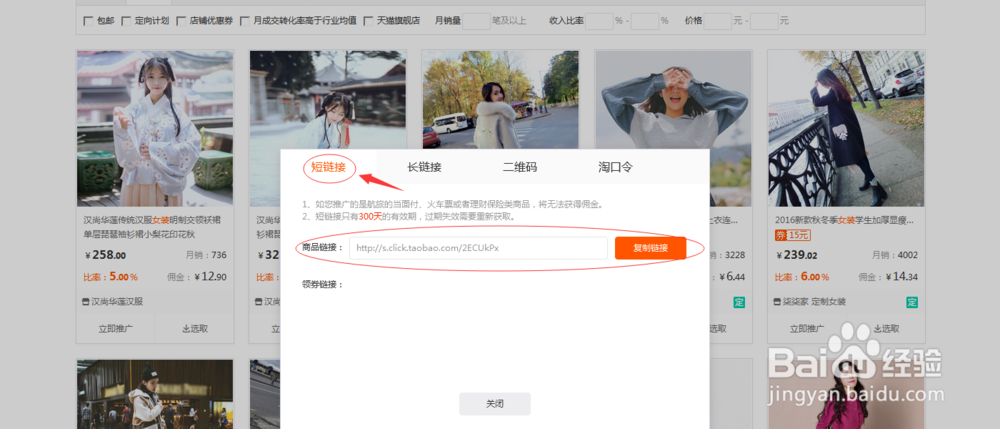
Task: Click the green 定 badge on 柒柒家 card
Action: point(912,302)
